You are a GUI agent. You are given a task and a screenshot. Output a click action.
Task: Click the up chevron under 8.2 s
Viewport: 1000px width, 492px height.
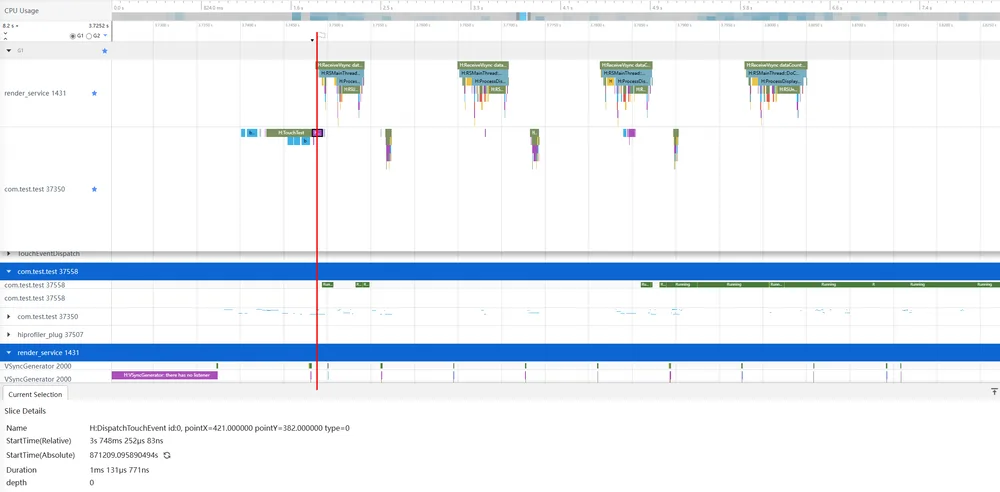5,39
